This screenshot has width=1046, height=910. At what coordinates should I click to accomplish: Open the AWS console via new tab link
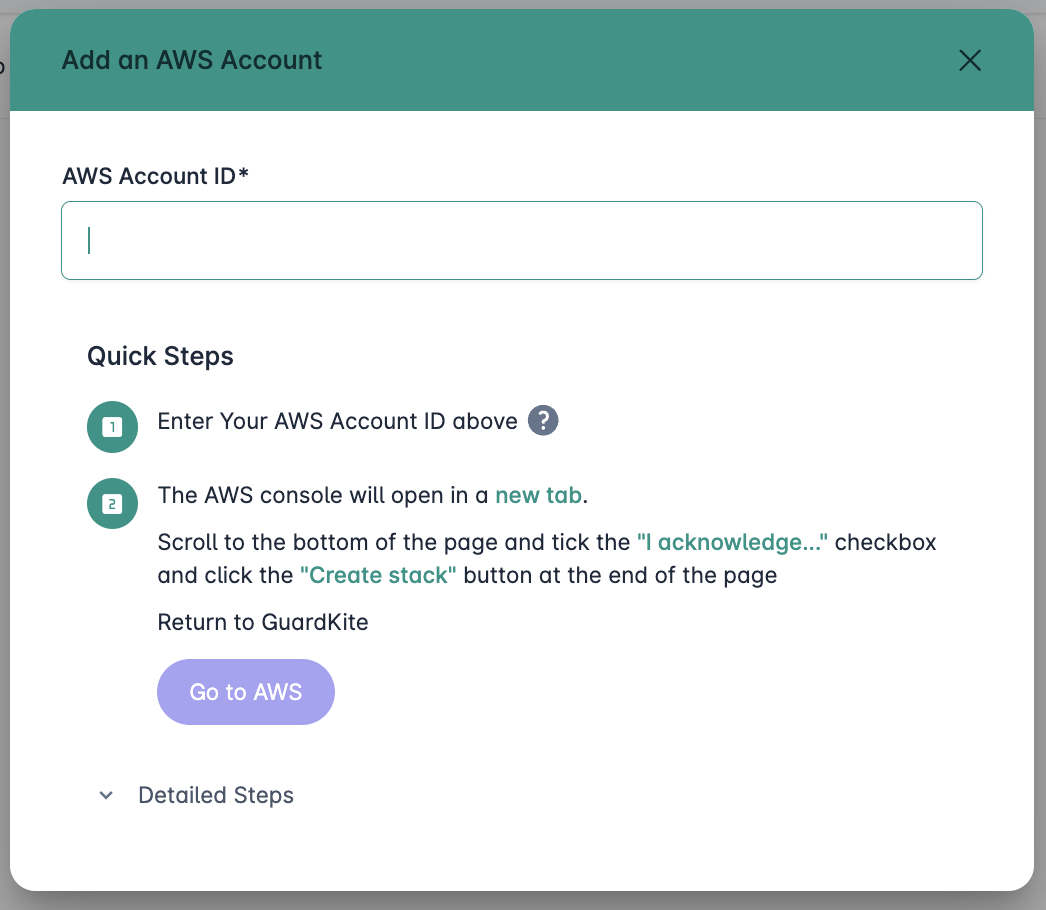[538, 494]
